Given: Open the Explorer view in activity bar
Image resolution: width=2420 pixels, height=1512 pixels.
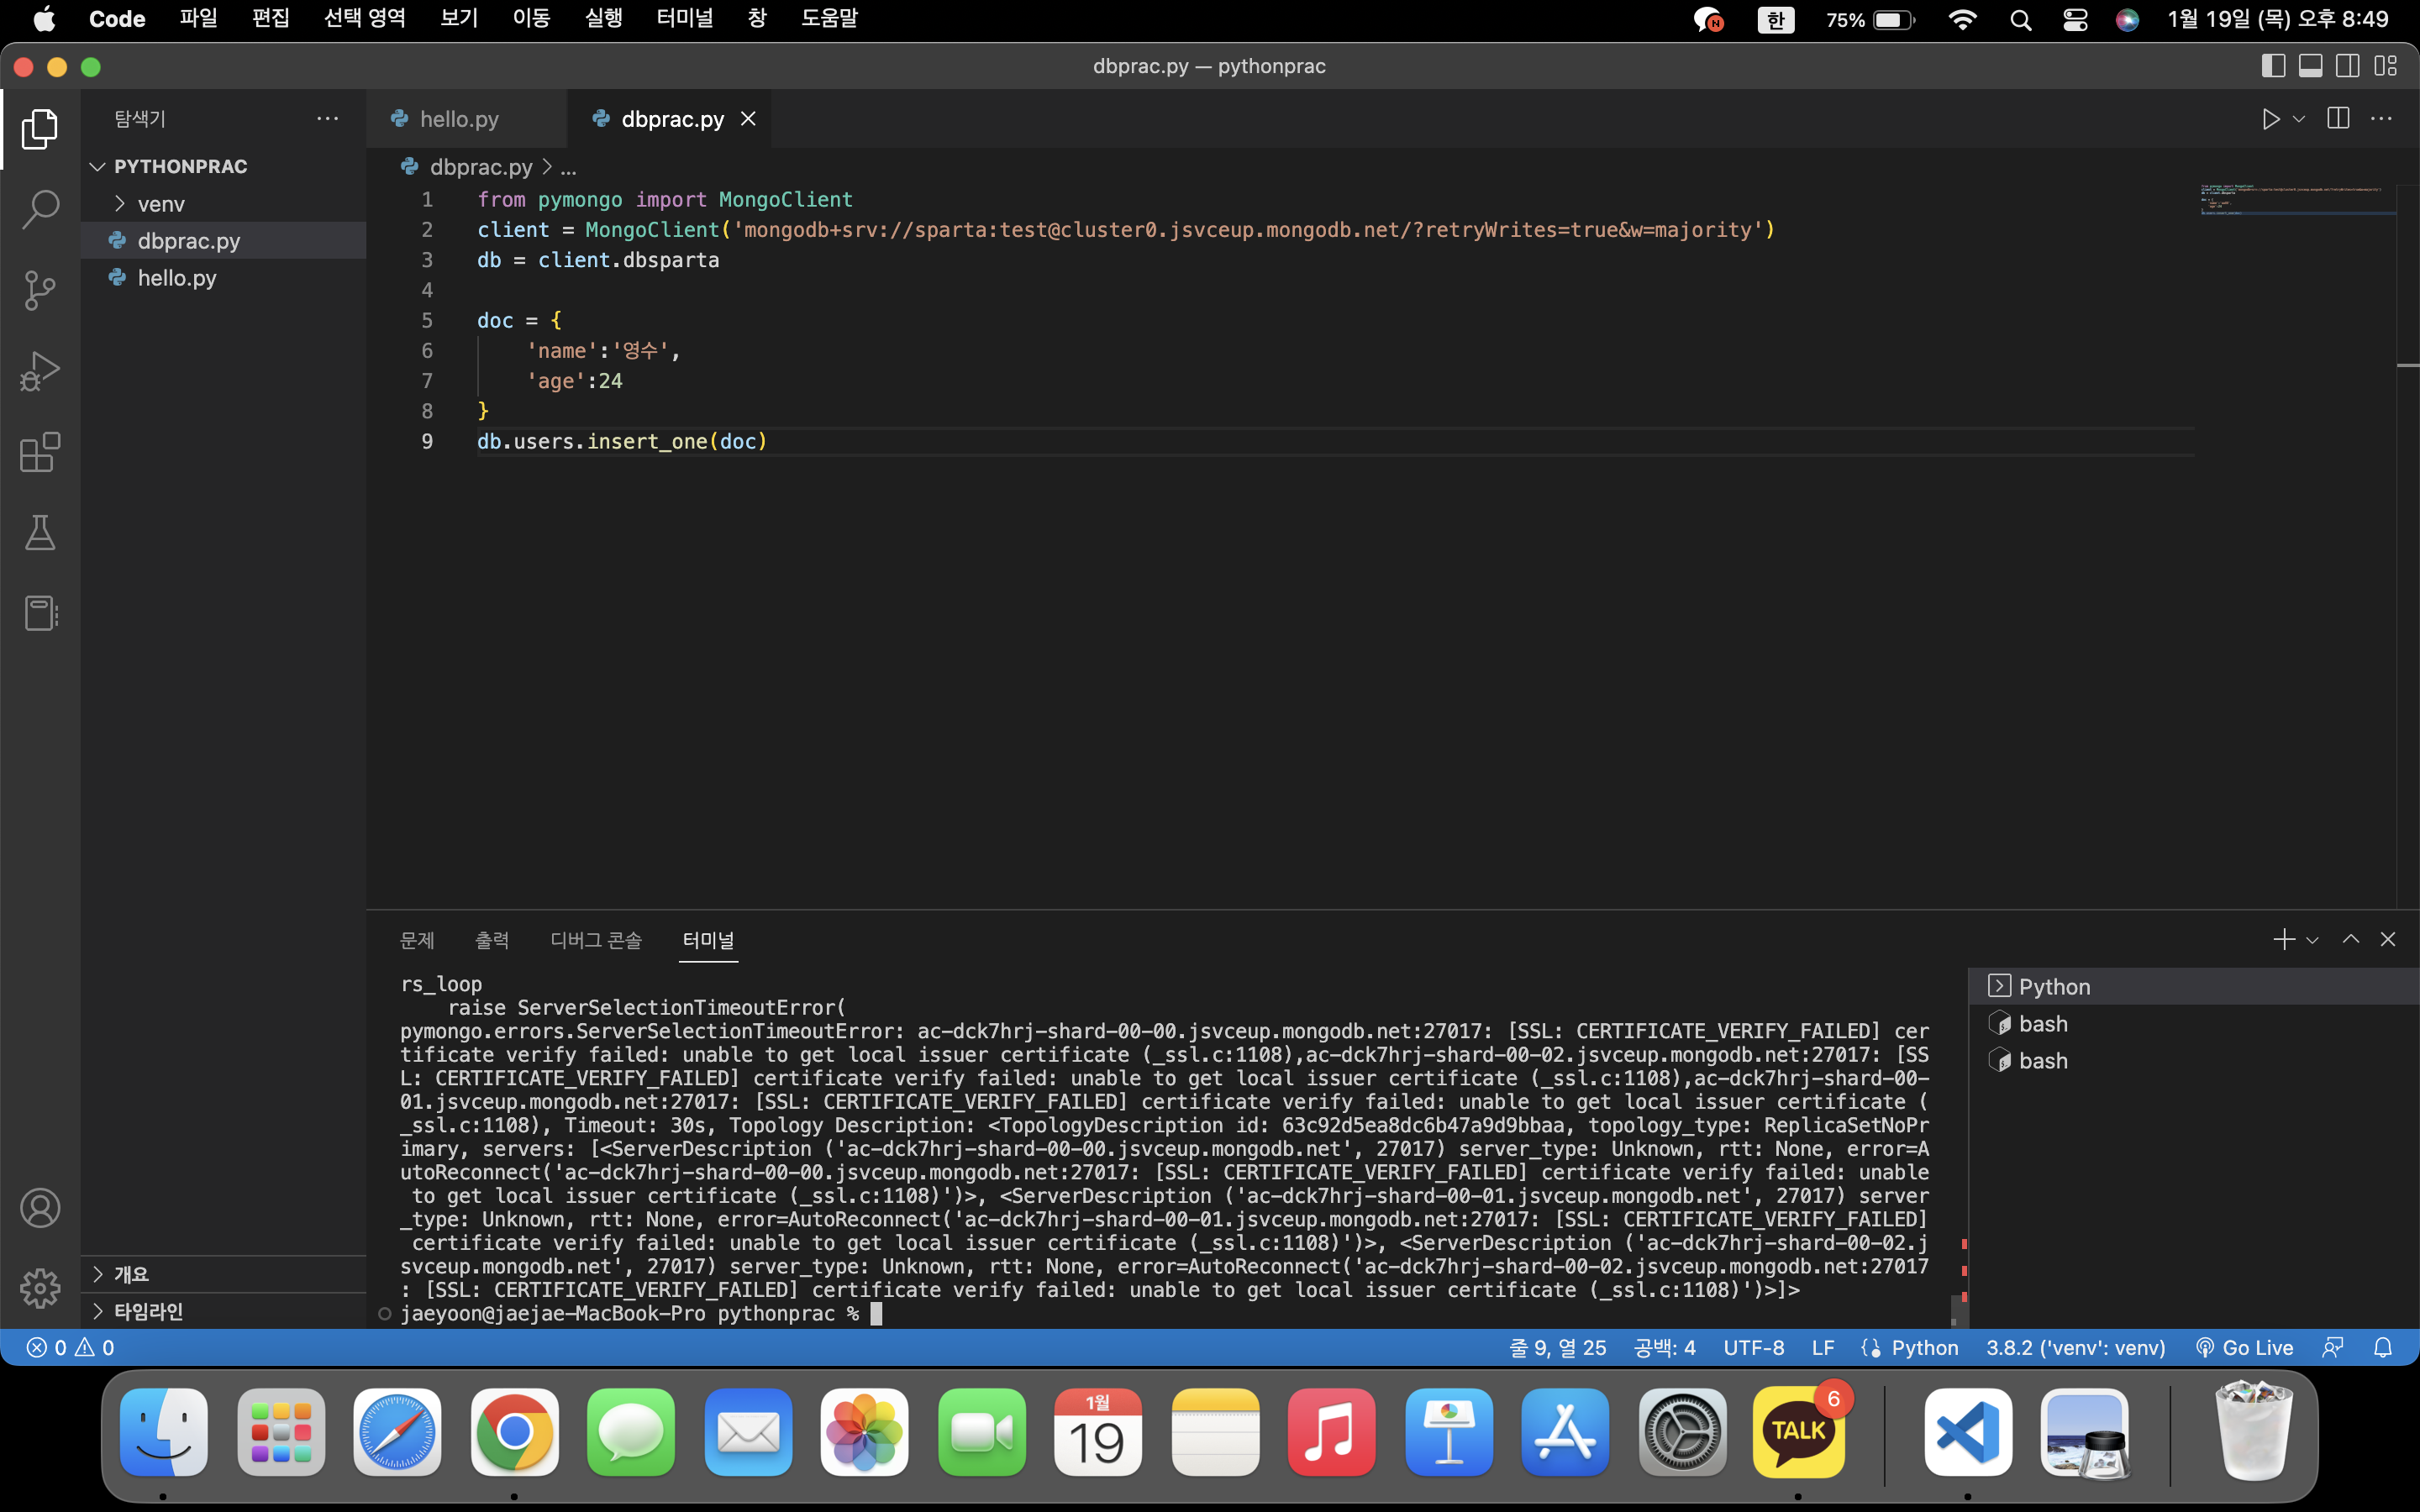Looking at the screenshot, I should pyautogui.click(x=40, y=129).
